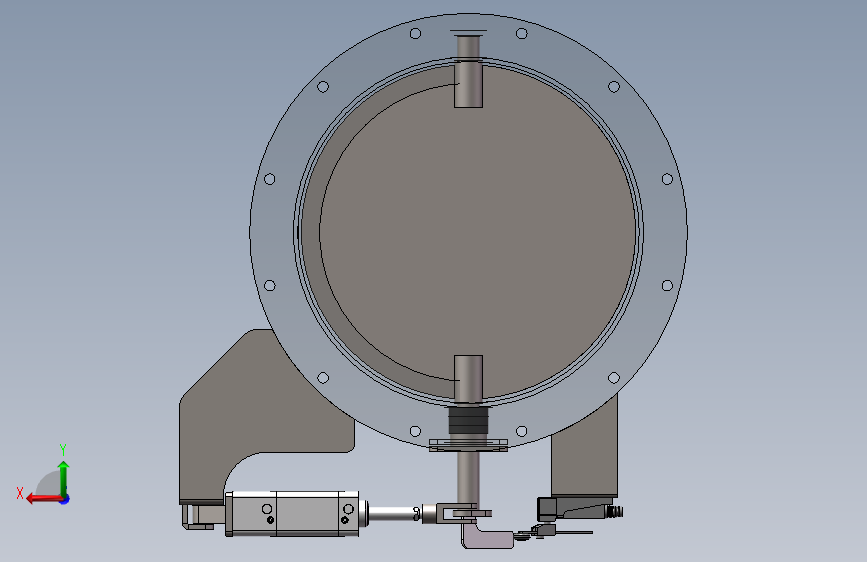Viewport: 867px width, 562px height.
Task: Select the cylinder piston rod
Action: (393, 514)
